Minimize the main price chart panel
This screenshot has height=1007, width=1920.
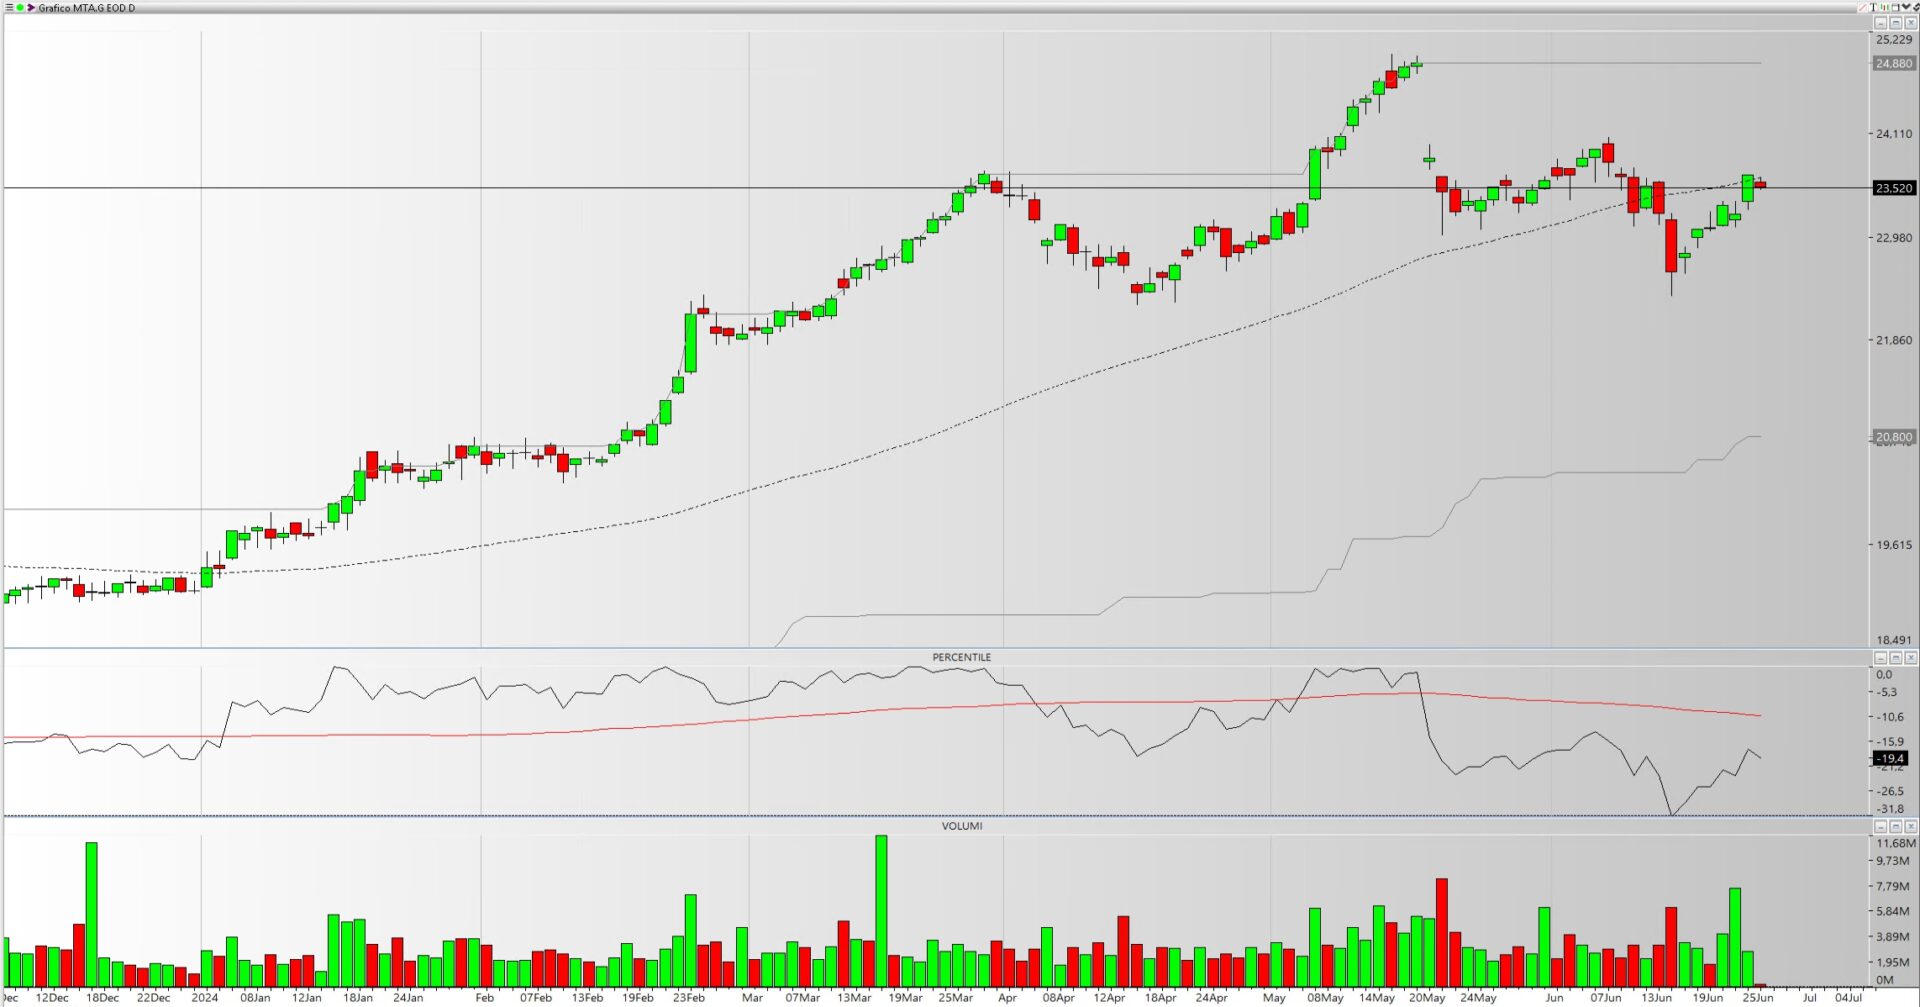pos(1880,23)
